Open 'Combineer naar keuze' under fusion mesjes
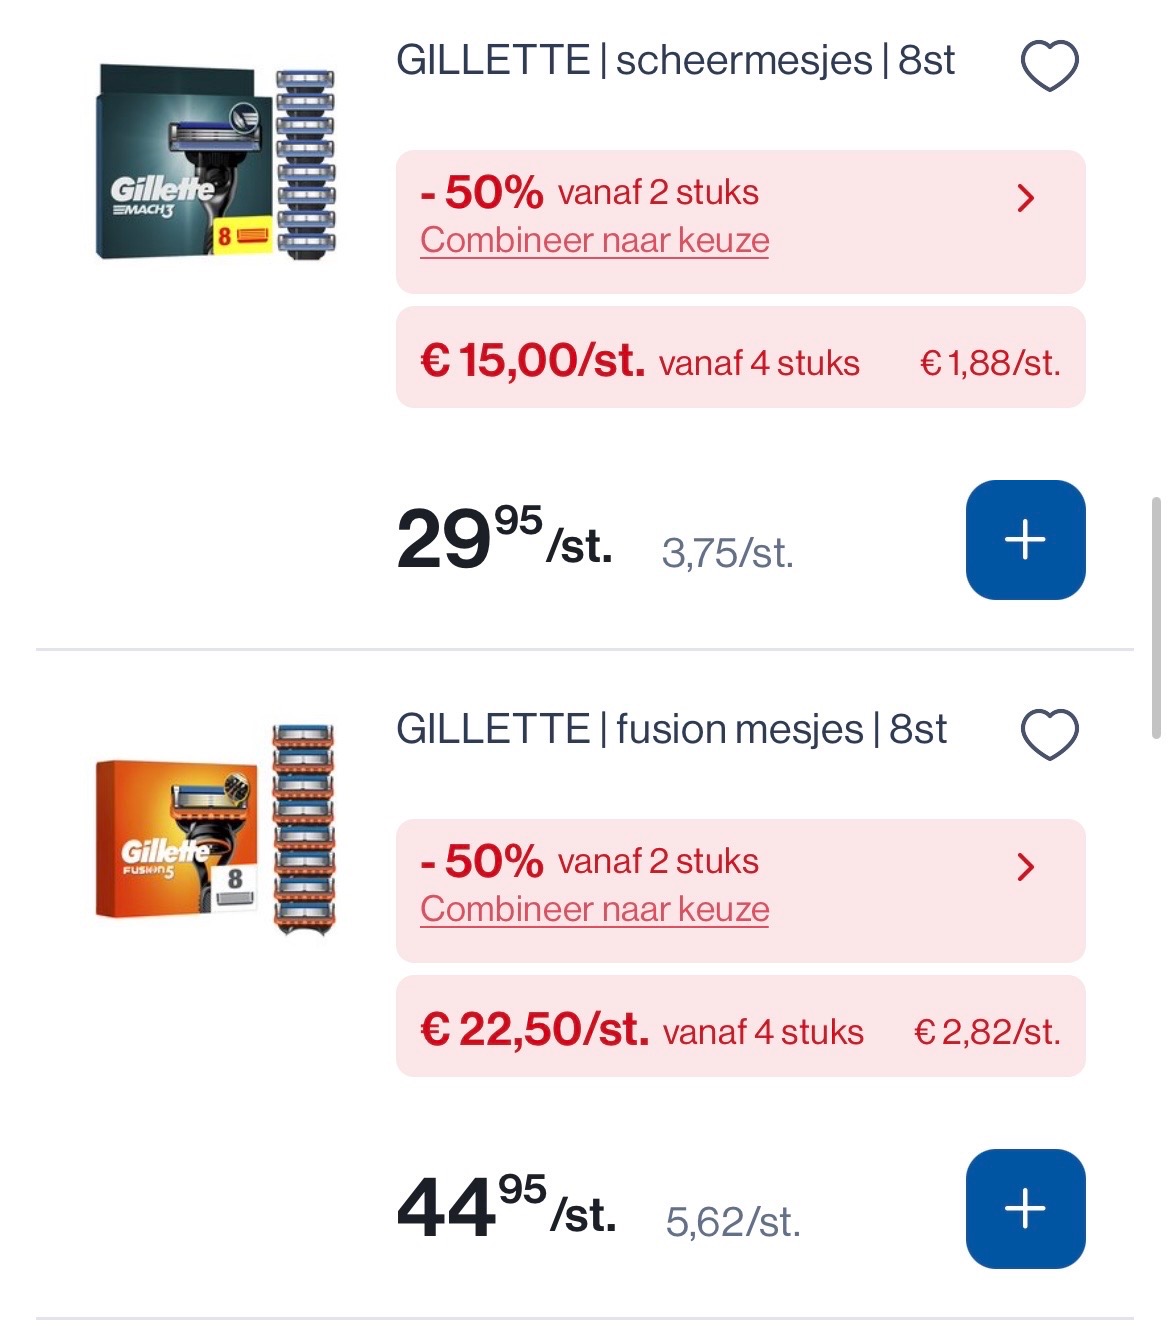Image resolution: width=1170 pixels, height=1332 pixels. (594, 910)
